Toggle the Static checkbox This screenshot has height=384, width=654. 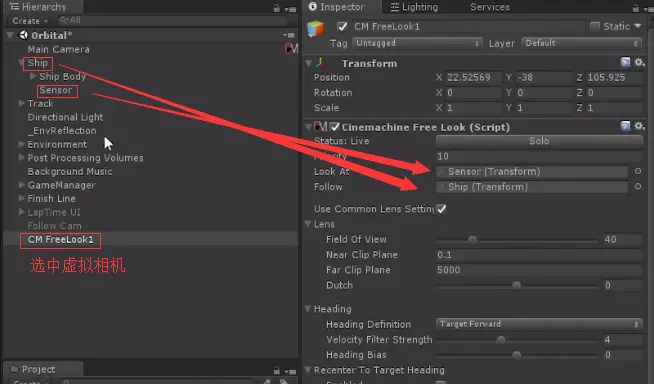[595, 26]
